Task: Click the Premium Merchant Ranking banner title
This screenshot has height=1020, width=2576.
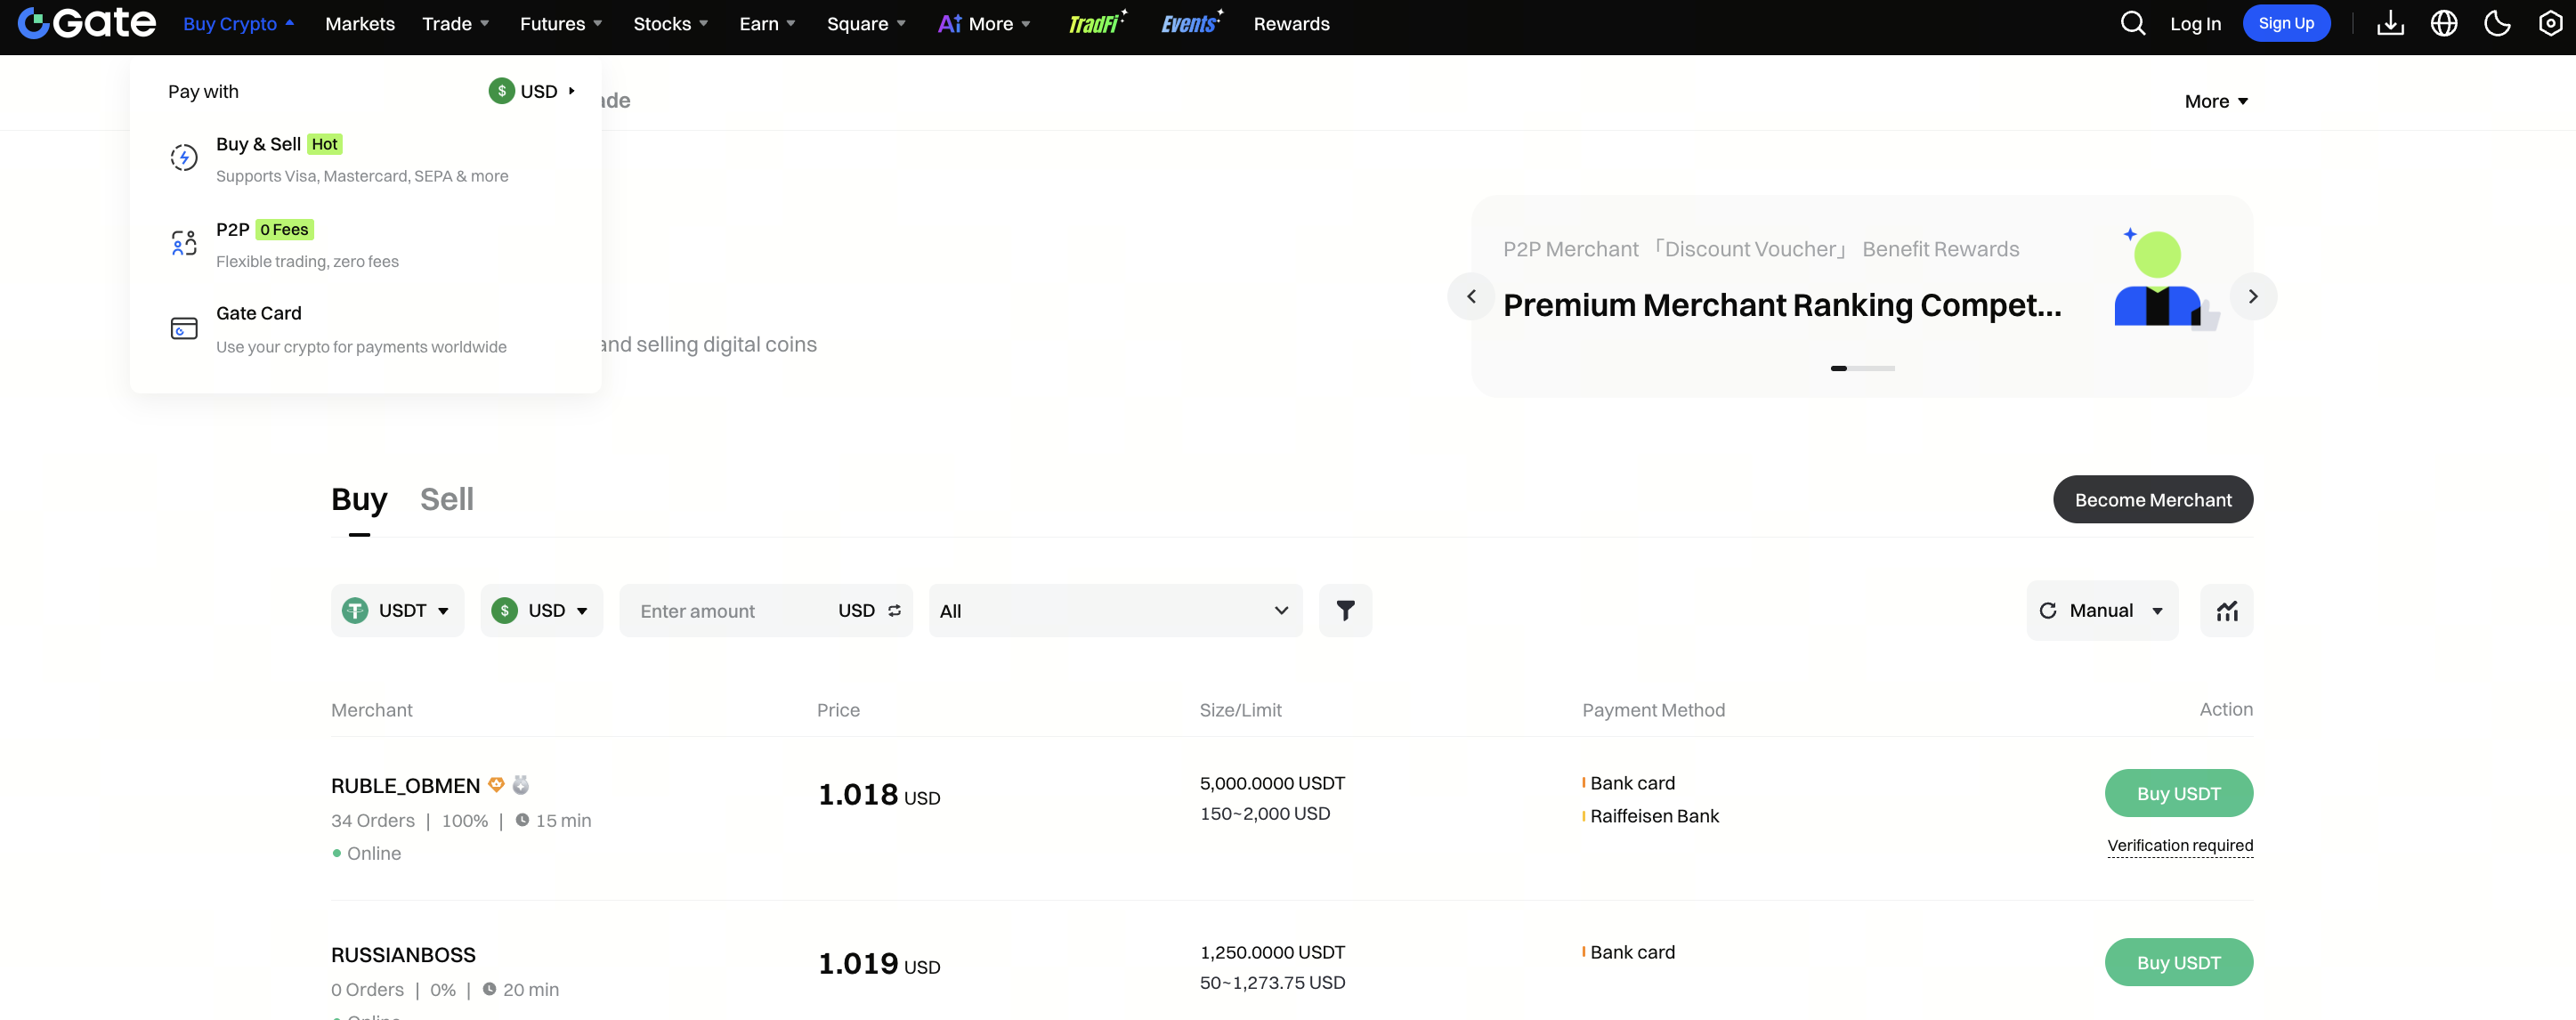Action: pos(1782,305)
